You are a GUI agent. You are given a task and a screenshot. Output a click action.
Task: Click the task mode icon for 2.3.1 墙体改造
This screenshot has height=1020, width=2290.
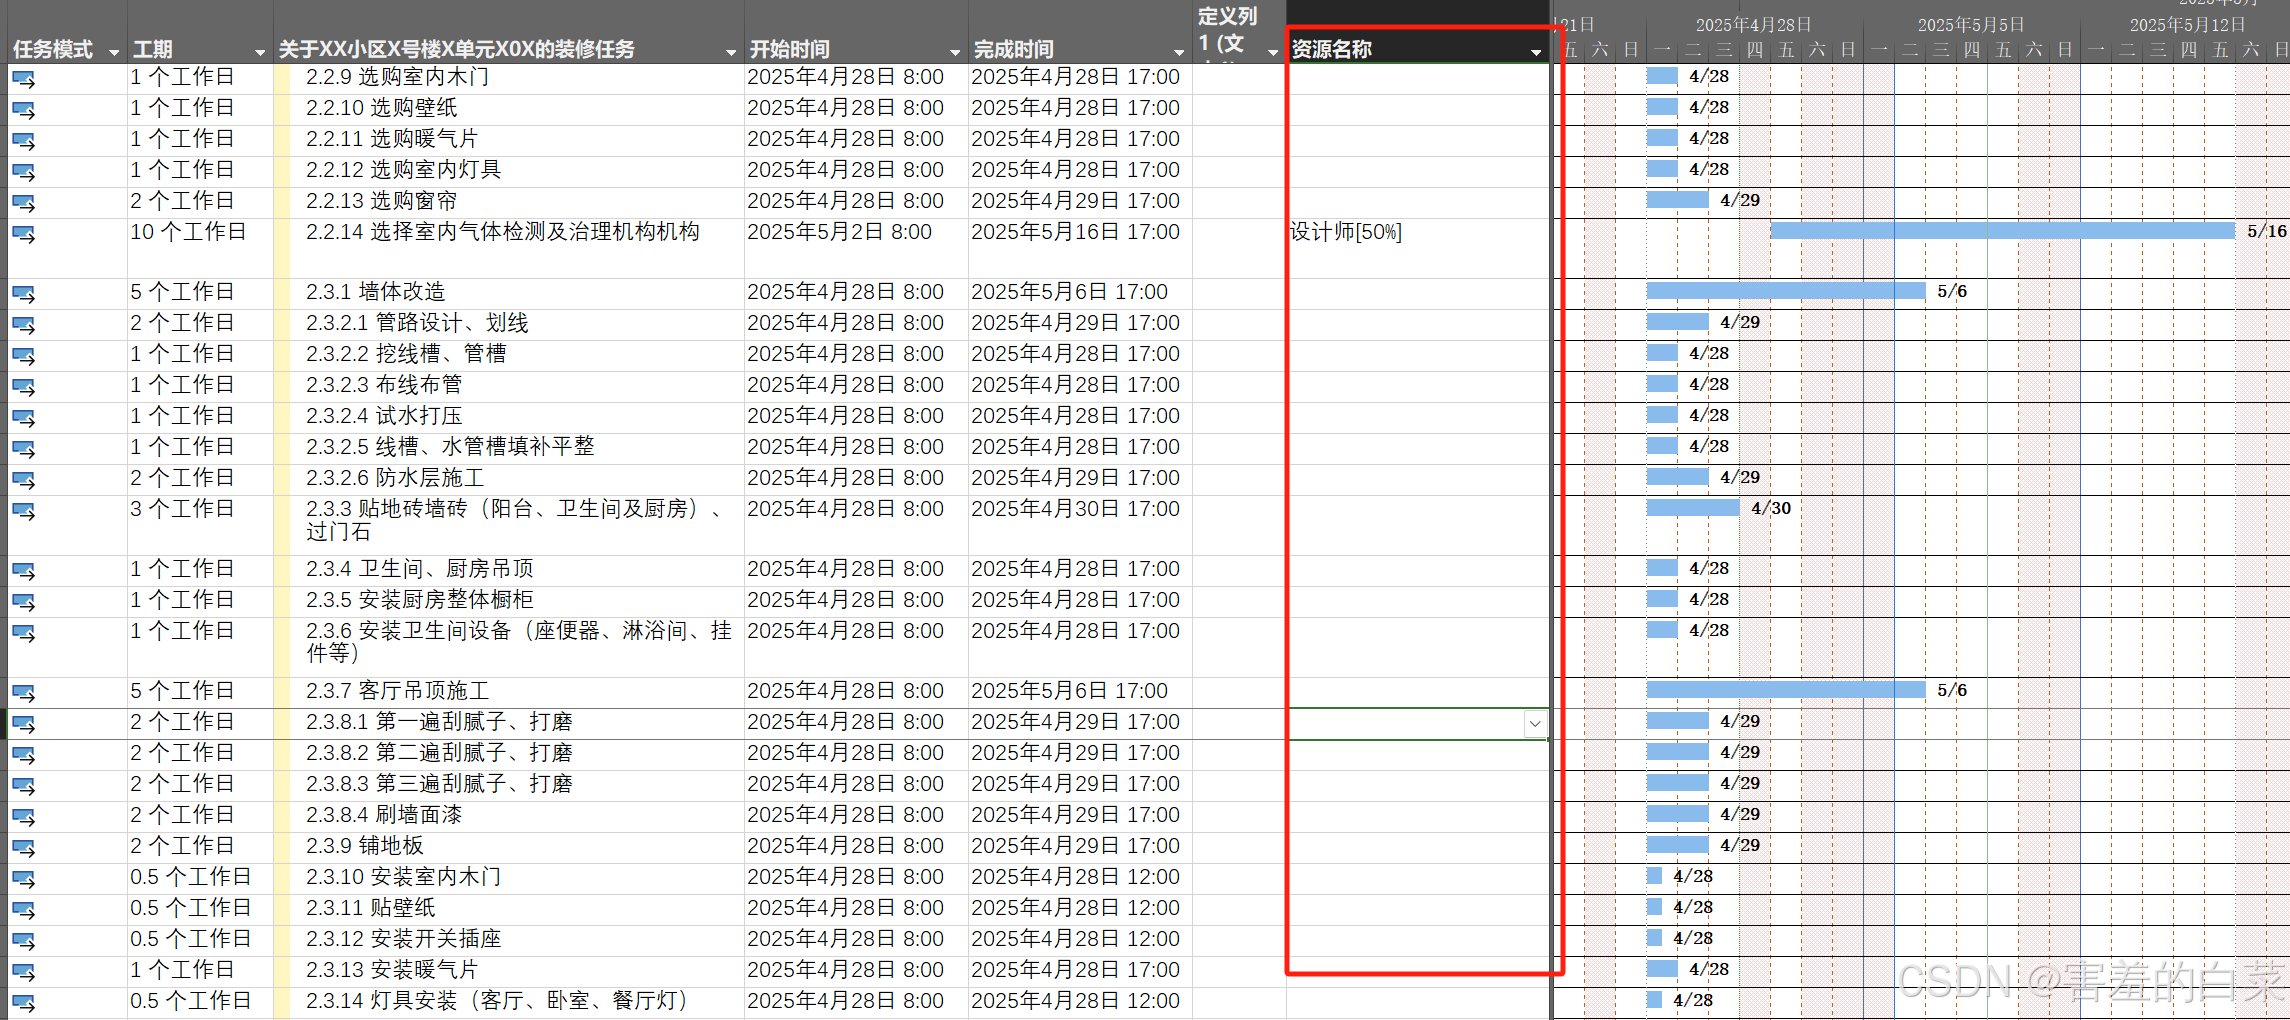click(24, 293)
